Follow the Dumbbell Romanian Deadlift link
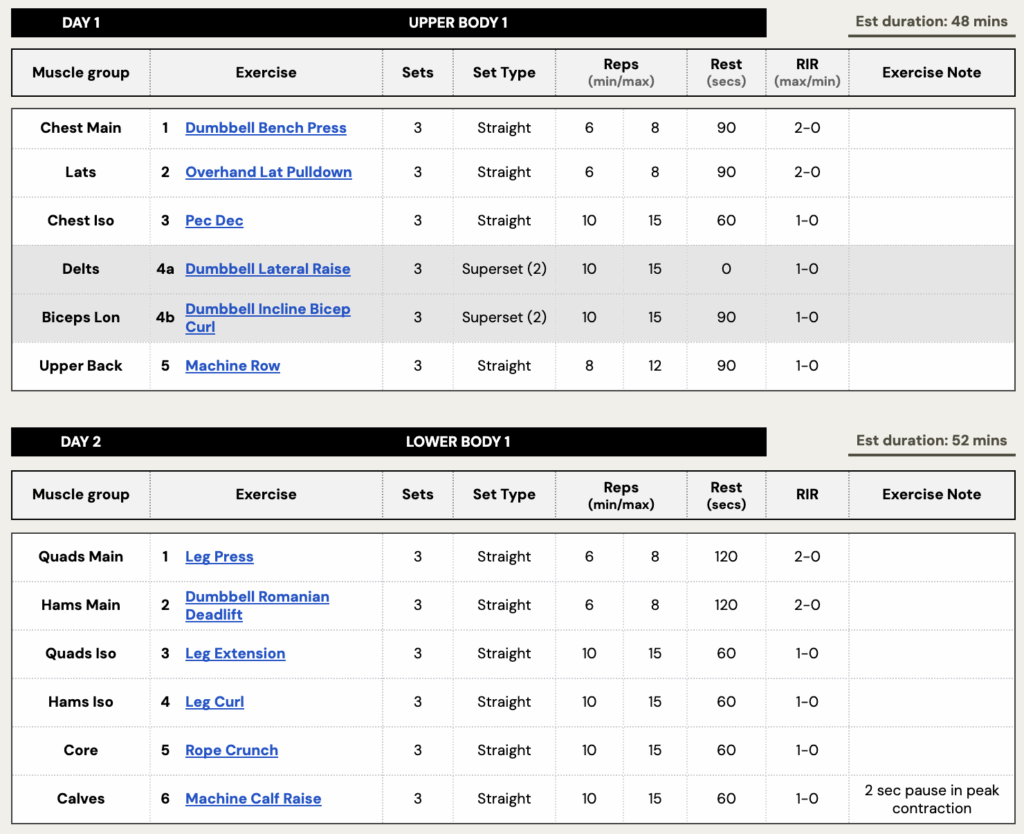This screenshot has width=1024, height=834. pyautogui.click(x=257, y=597)
